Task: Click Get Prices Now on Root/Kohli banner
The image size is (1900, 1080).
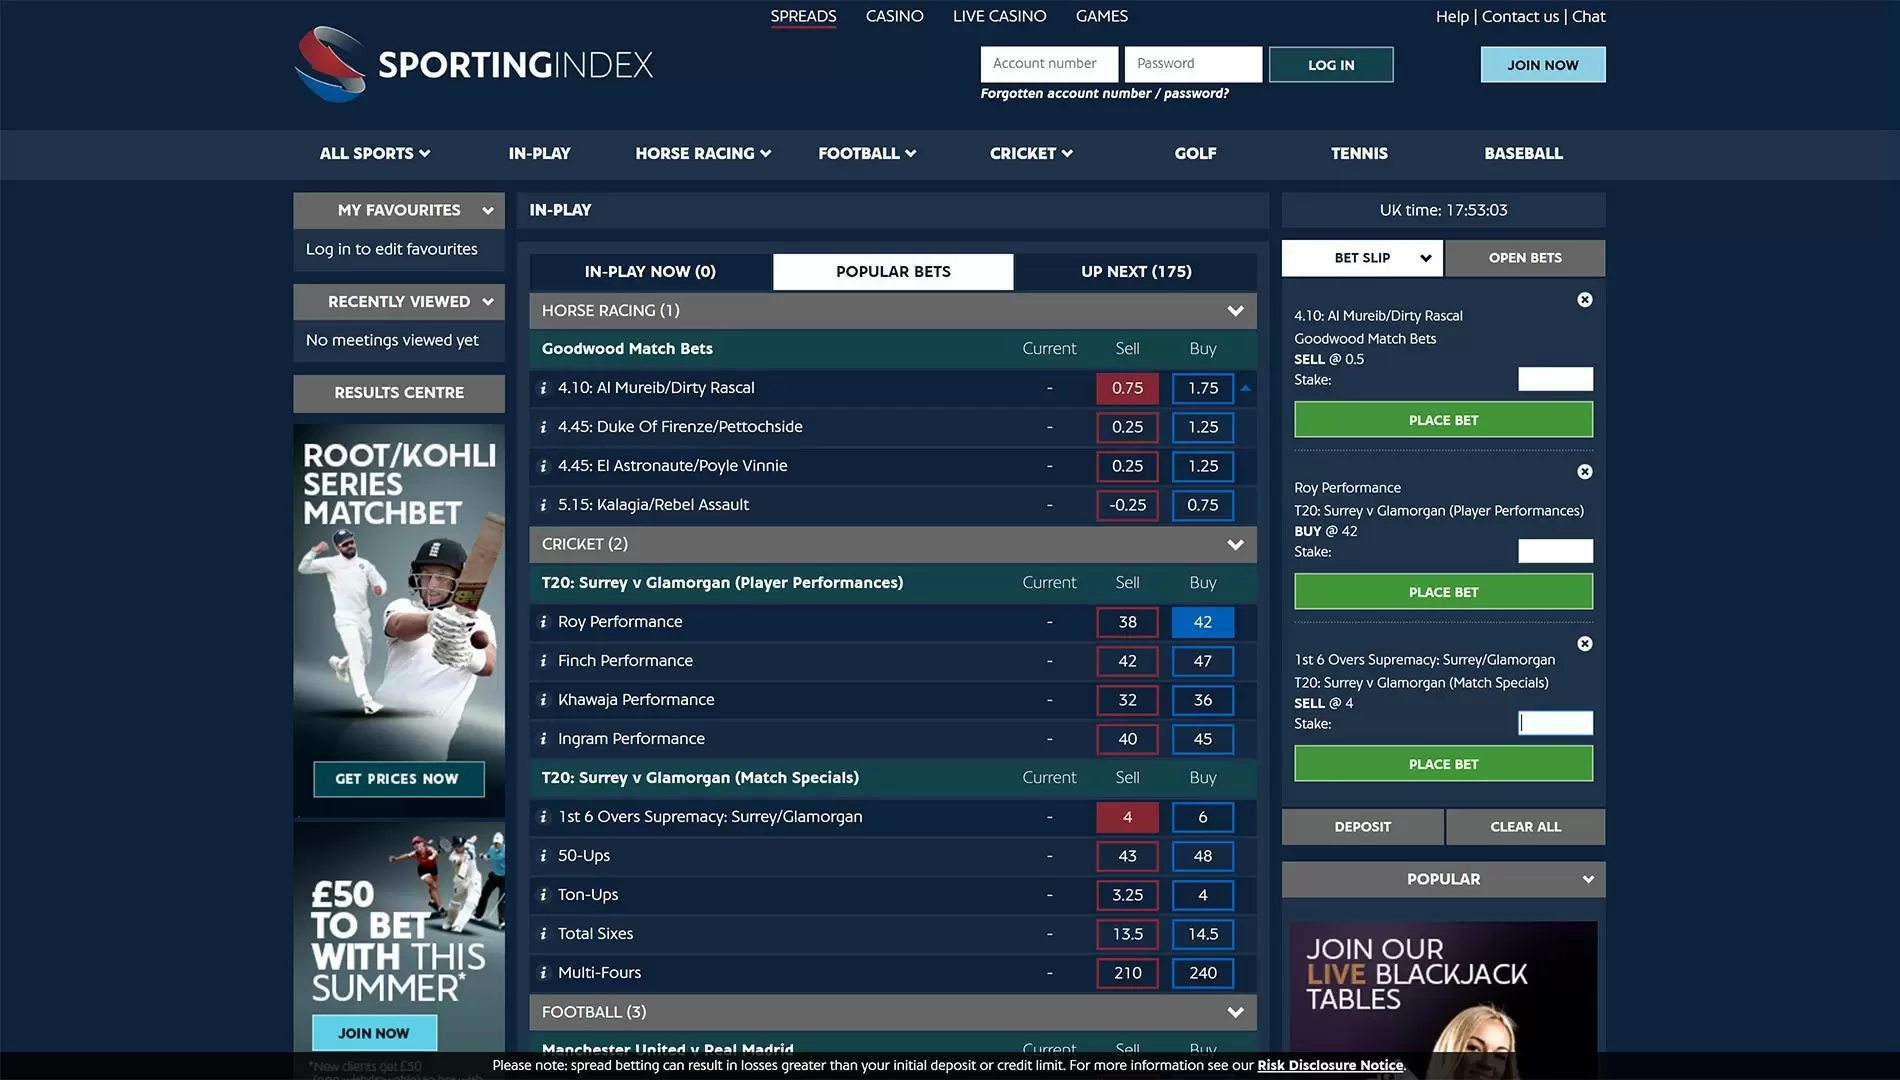Action: tap(398, 779)
